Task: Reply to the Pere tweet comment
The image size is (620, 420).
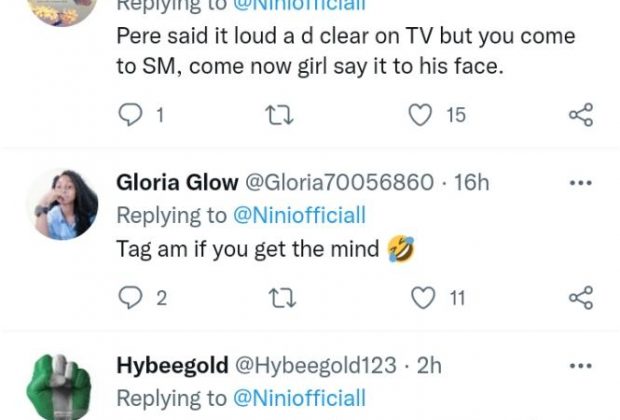Action: [x=132, y=115]
